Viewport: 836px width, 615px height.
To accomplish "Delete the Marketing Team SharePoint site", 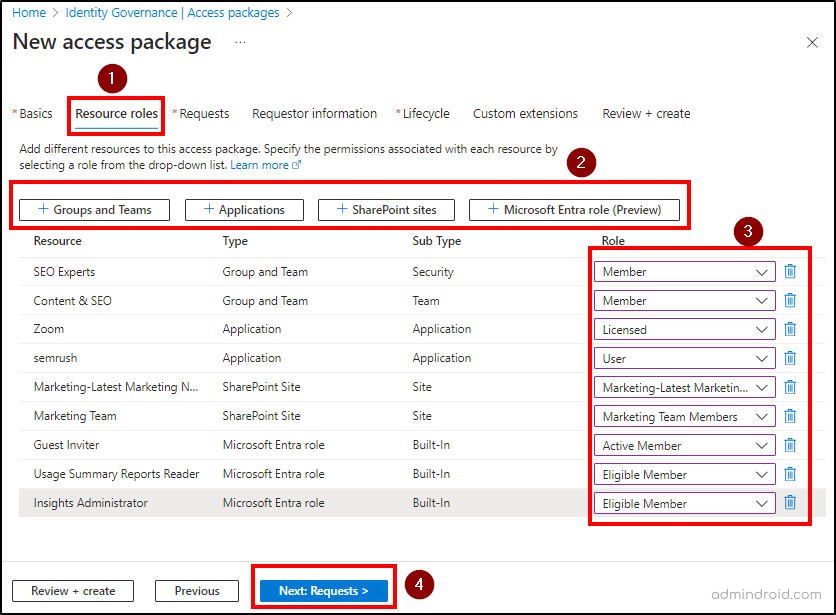I will pyautogui.click(x=791, y=416).
